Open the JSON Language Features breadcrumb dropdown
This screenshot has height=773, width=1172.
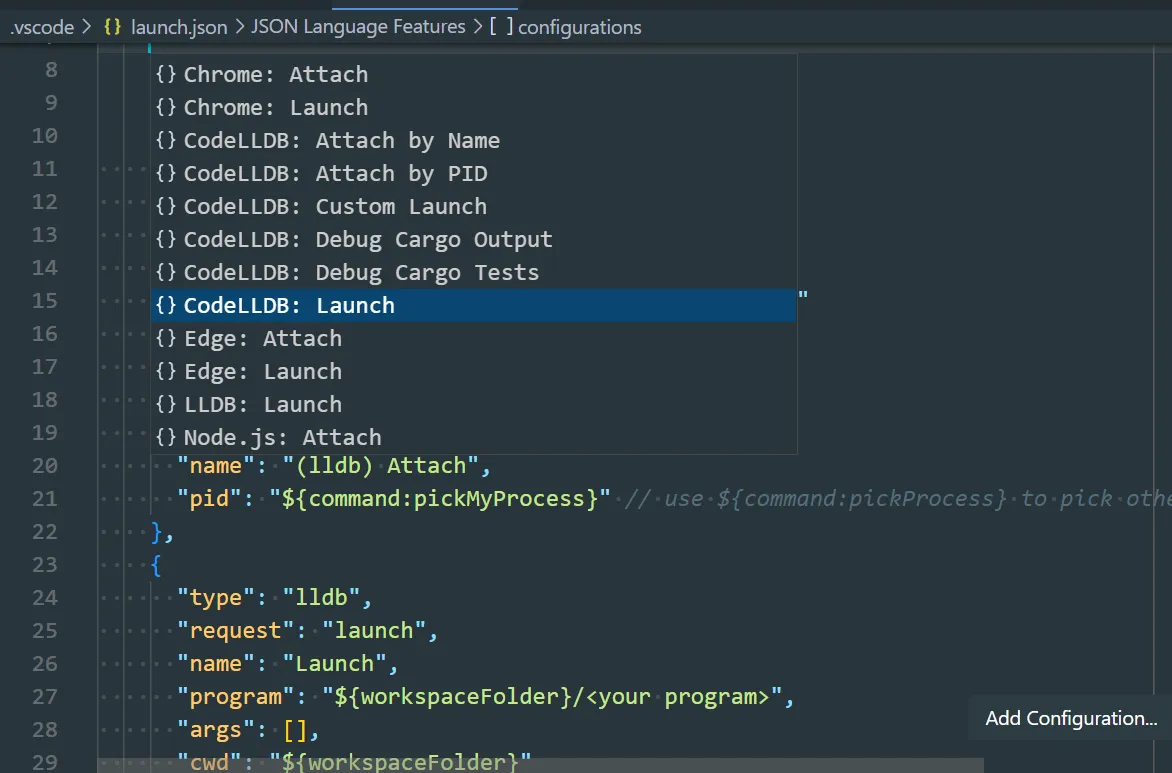click(x=359, y=27)
